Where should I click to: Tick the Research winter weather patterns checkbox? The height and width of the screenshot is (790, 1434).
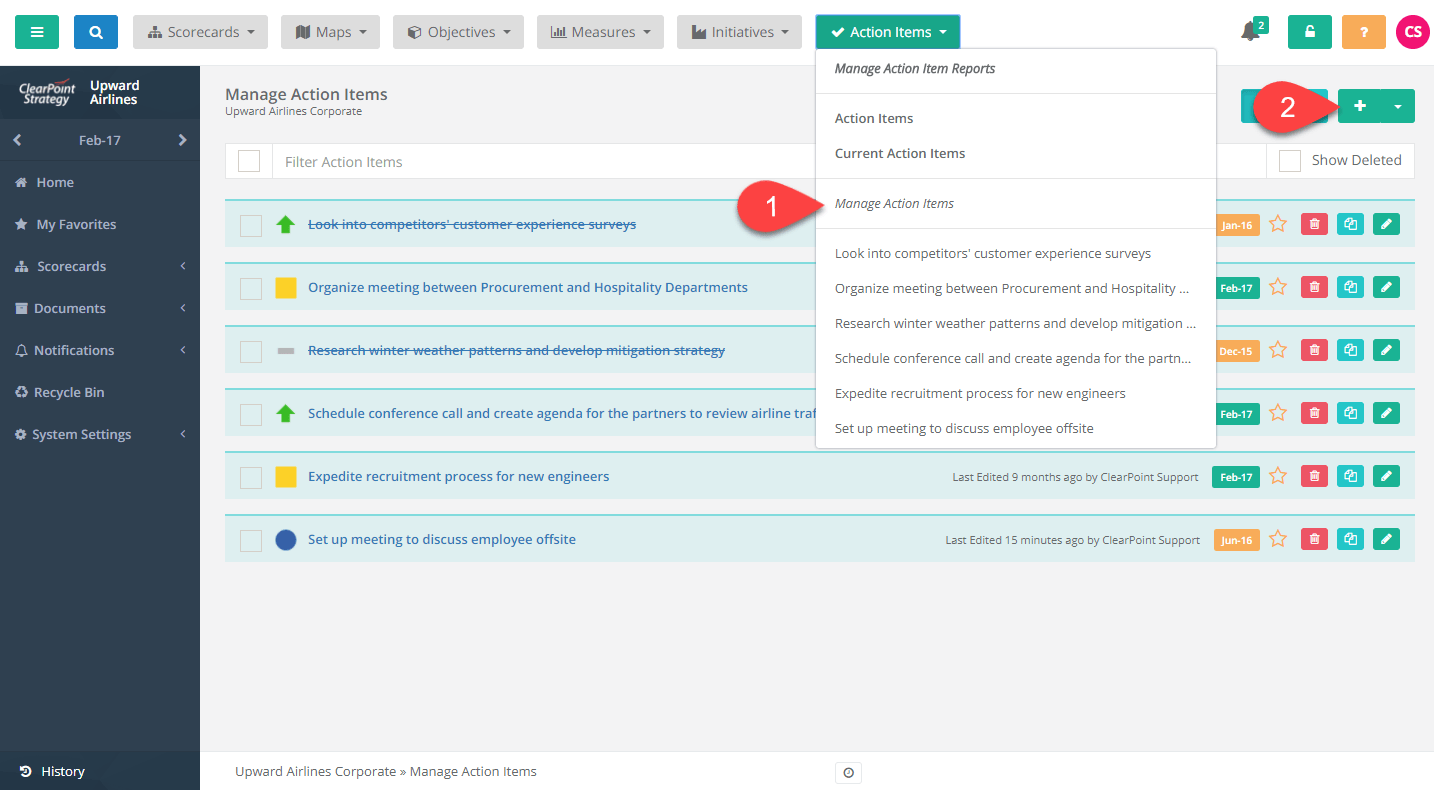point(251,351)
